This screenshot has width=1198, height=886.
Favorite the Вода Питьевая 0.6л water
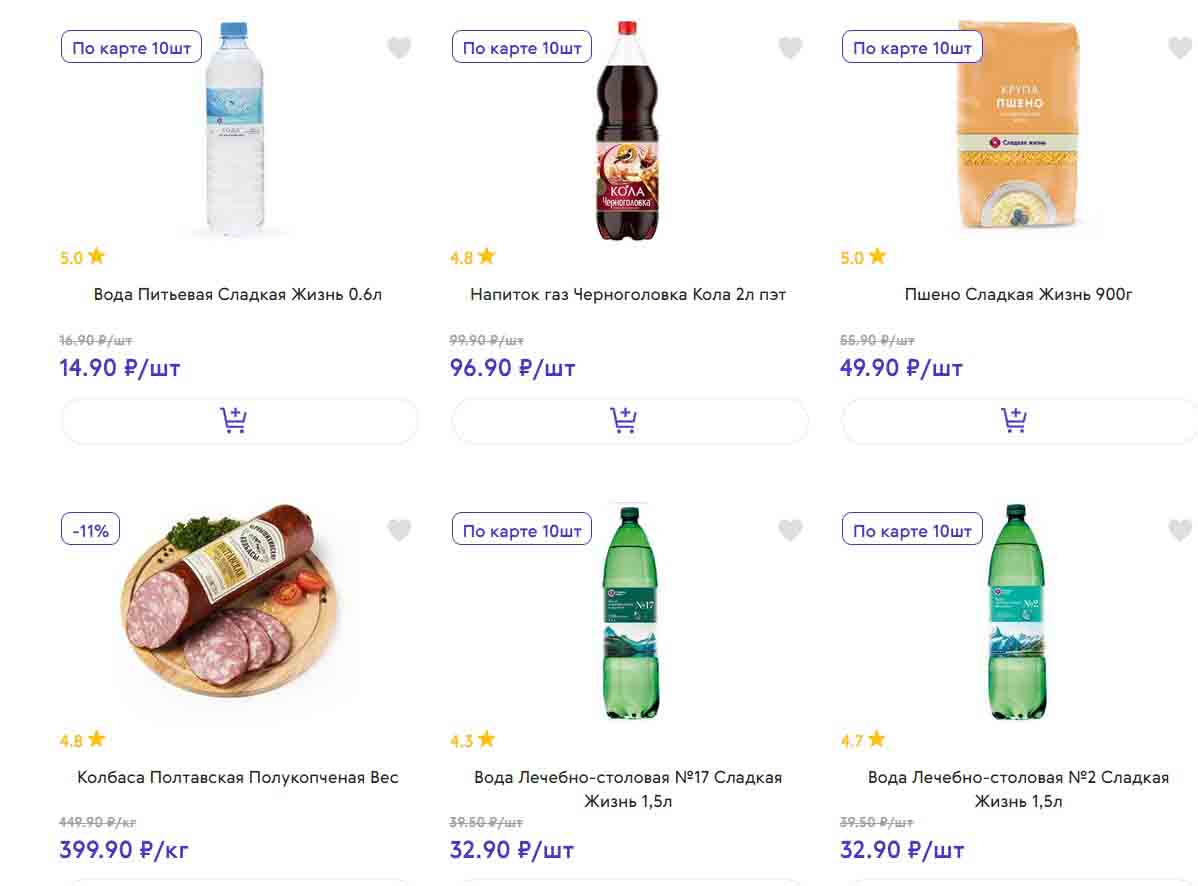(399, 48)
